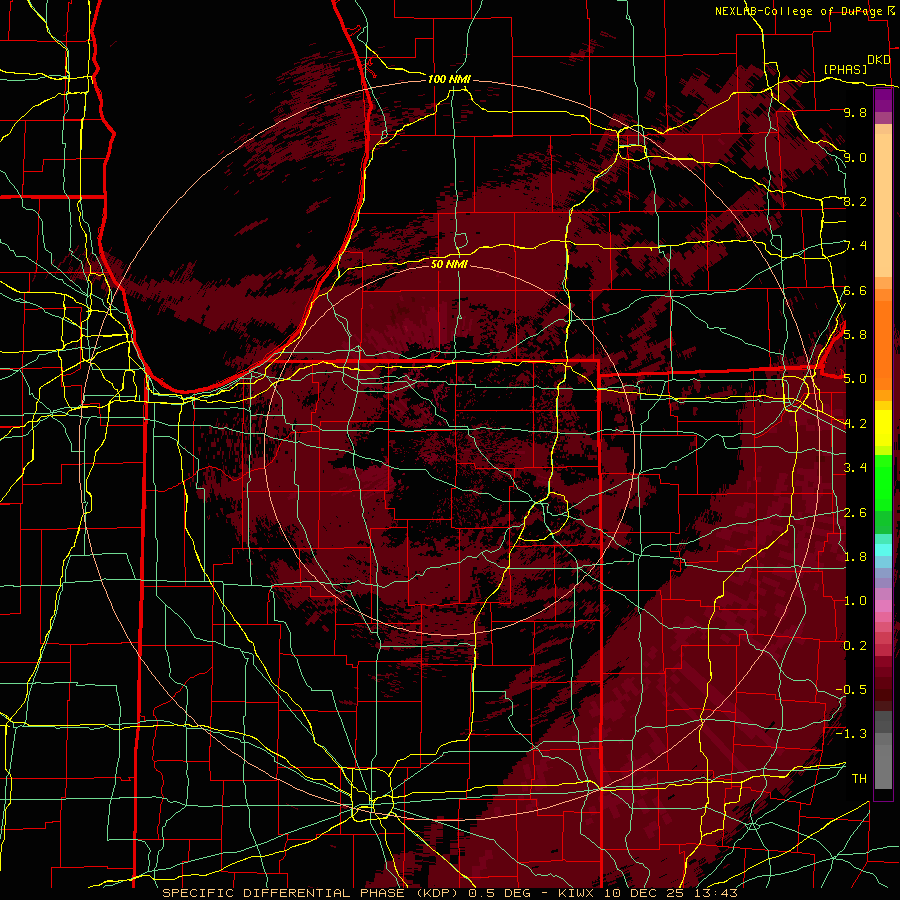The image size is (900, 900).
Task: Click the 2.6 value on color scale
Action: point(855,513)
